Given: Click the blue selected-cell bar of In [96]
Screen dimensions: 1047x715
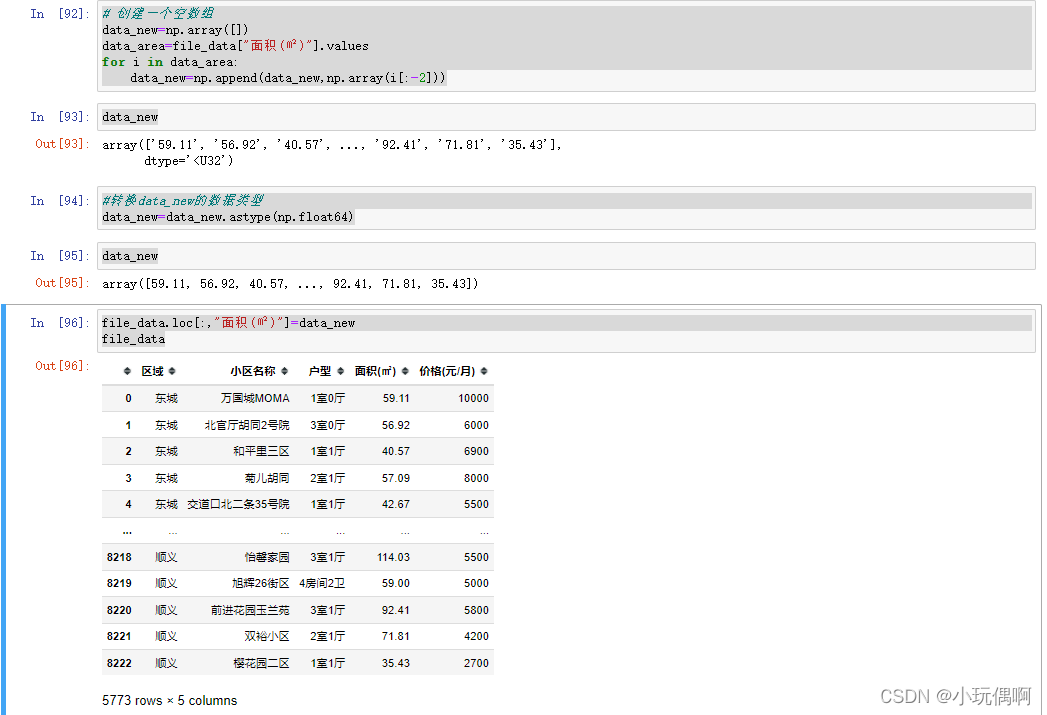Looking at the screenshot, I should tap(3, 509).
